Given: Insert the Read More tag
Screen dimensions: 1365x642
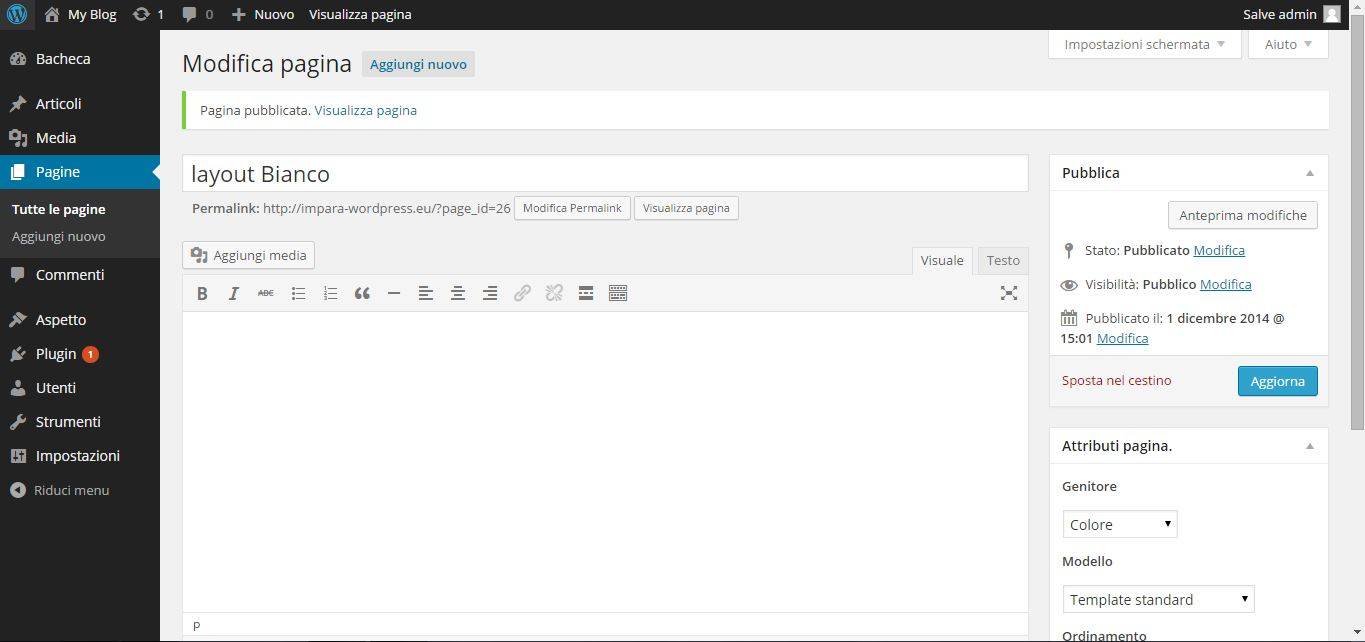Looking at the screenshot, I should pyautogui.click(x=586, y=293).
